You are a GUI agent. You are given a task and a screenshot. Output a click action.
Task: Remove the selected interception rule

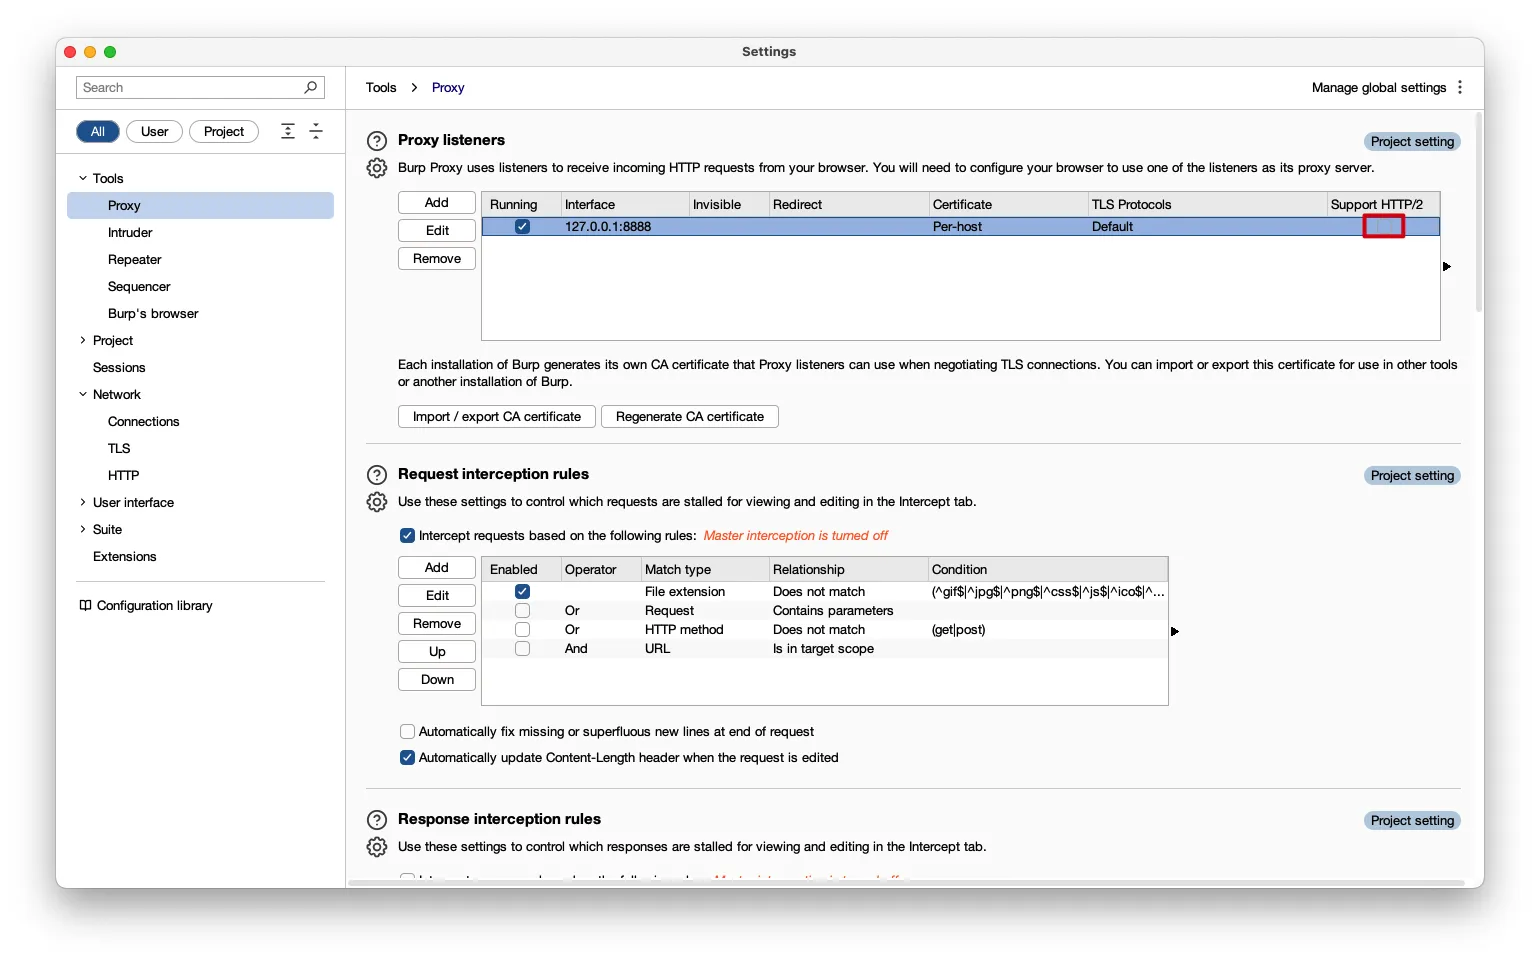(x=437, y=623)
